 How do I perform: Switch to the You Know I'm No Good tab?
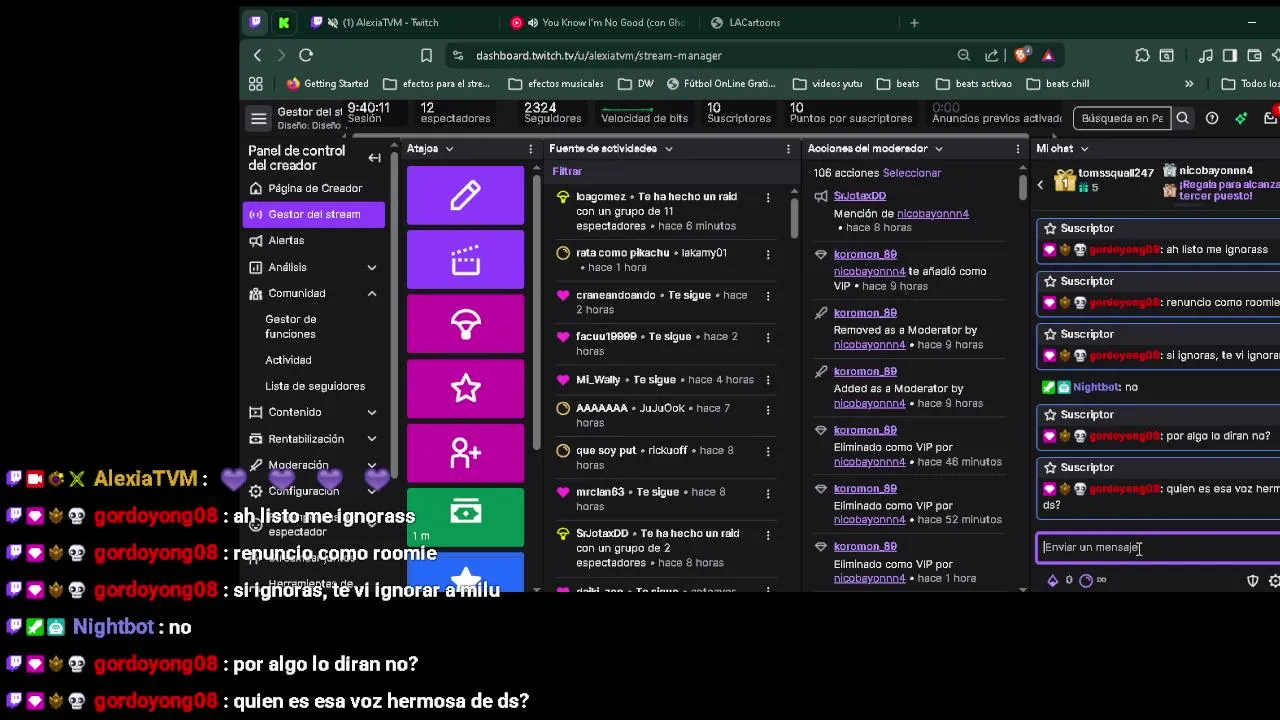click(598, 22)
